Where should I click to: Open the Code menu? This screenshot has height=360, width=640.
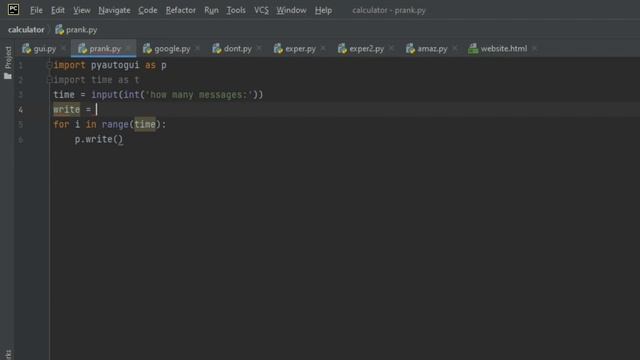pyautogui.click(x=148, y=10)
